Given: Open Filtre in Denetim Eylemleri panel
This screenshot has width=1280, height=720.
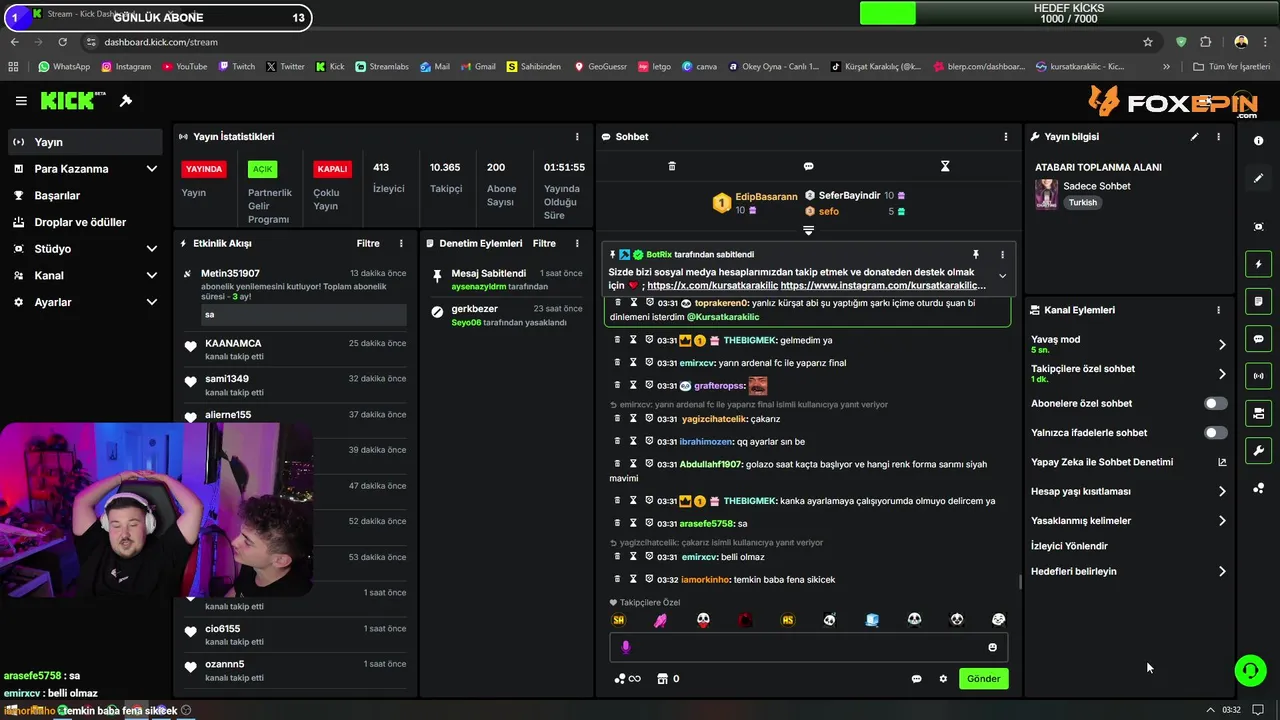Looking at the screenshot, I should click(544, 243).
